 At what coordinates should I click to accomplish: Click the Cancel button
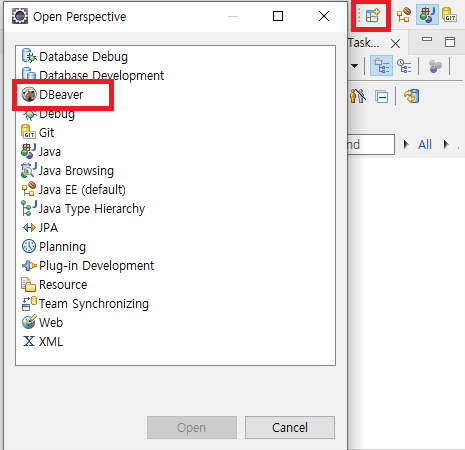[x=290, y=427]
